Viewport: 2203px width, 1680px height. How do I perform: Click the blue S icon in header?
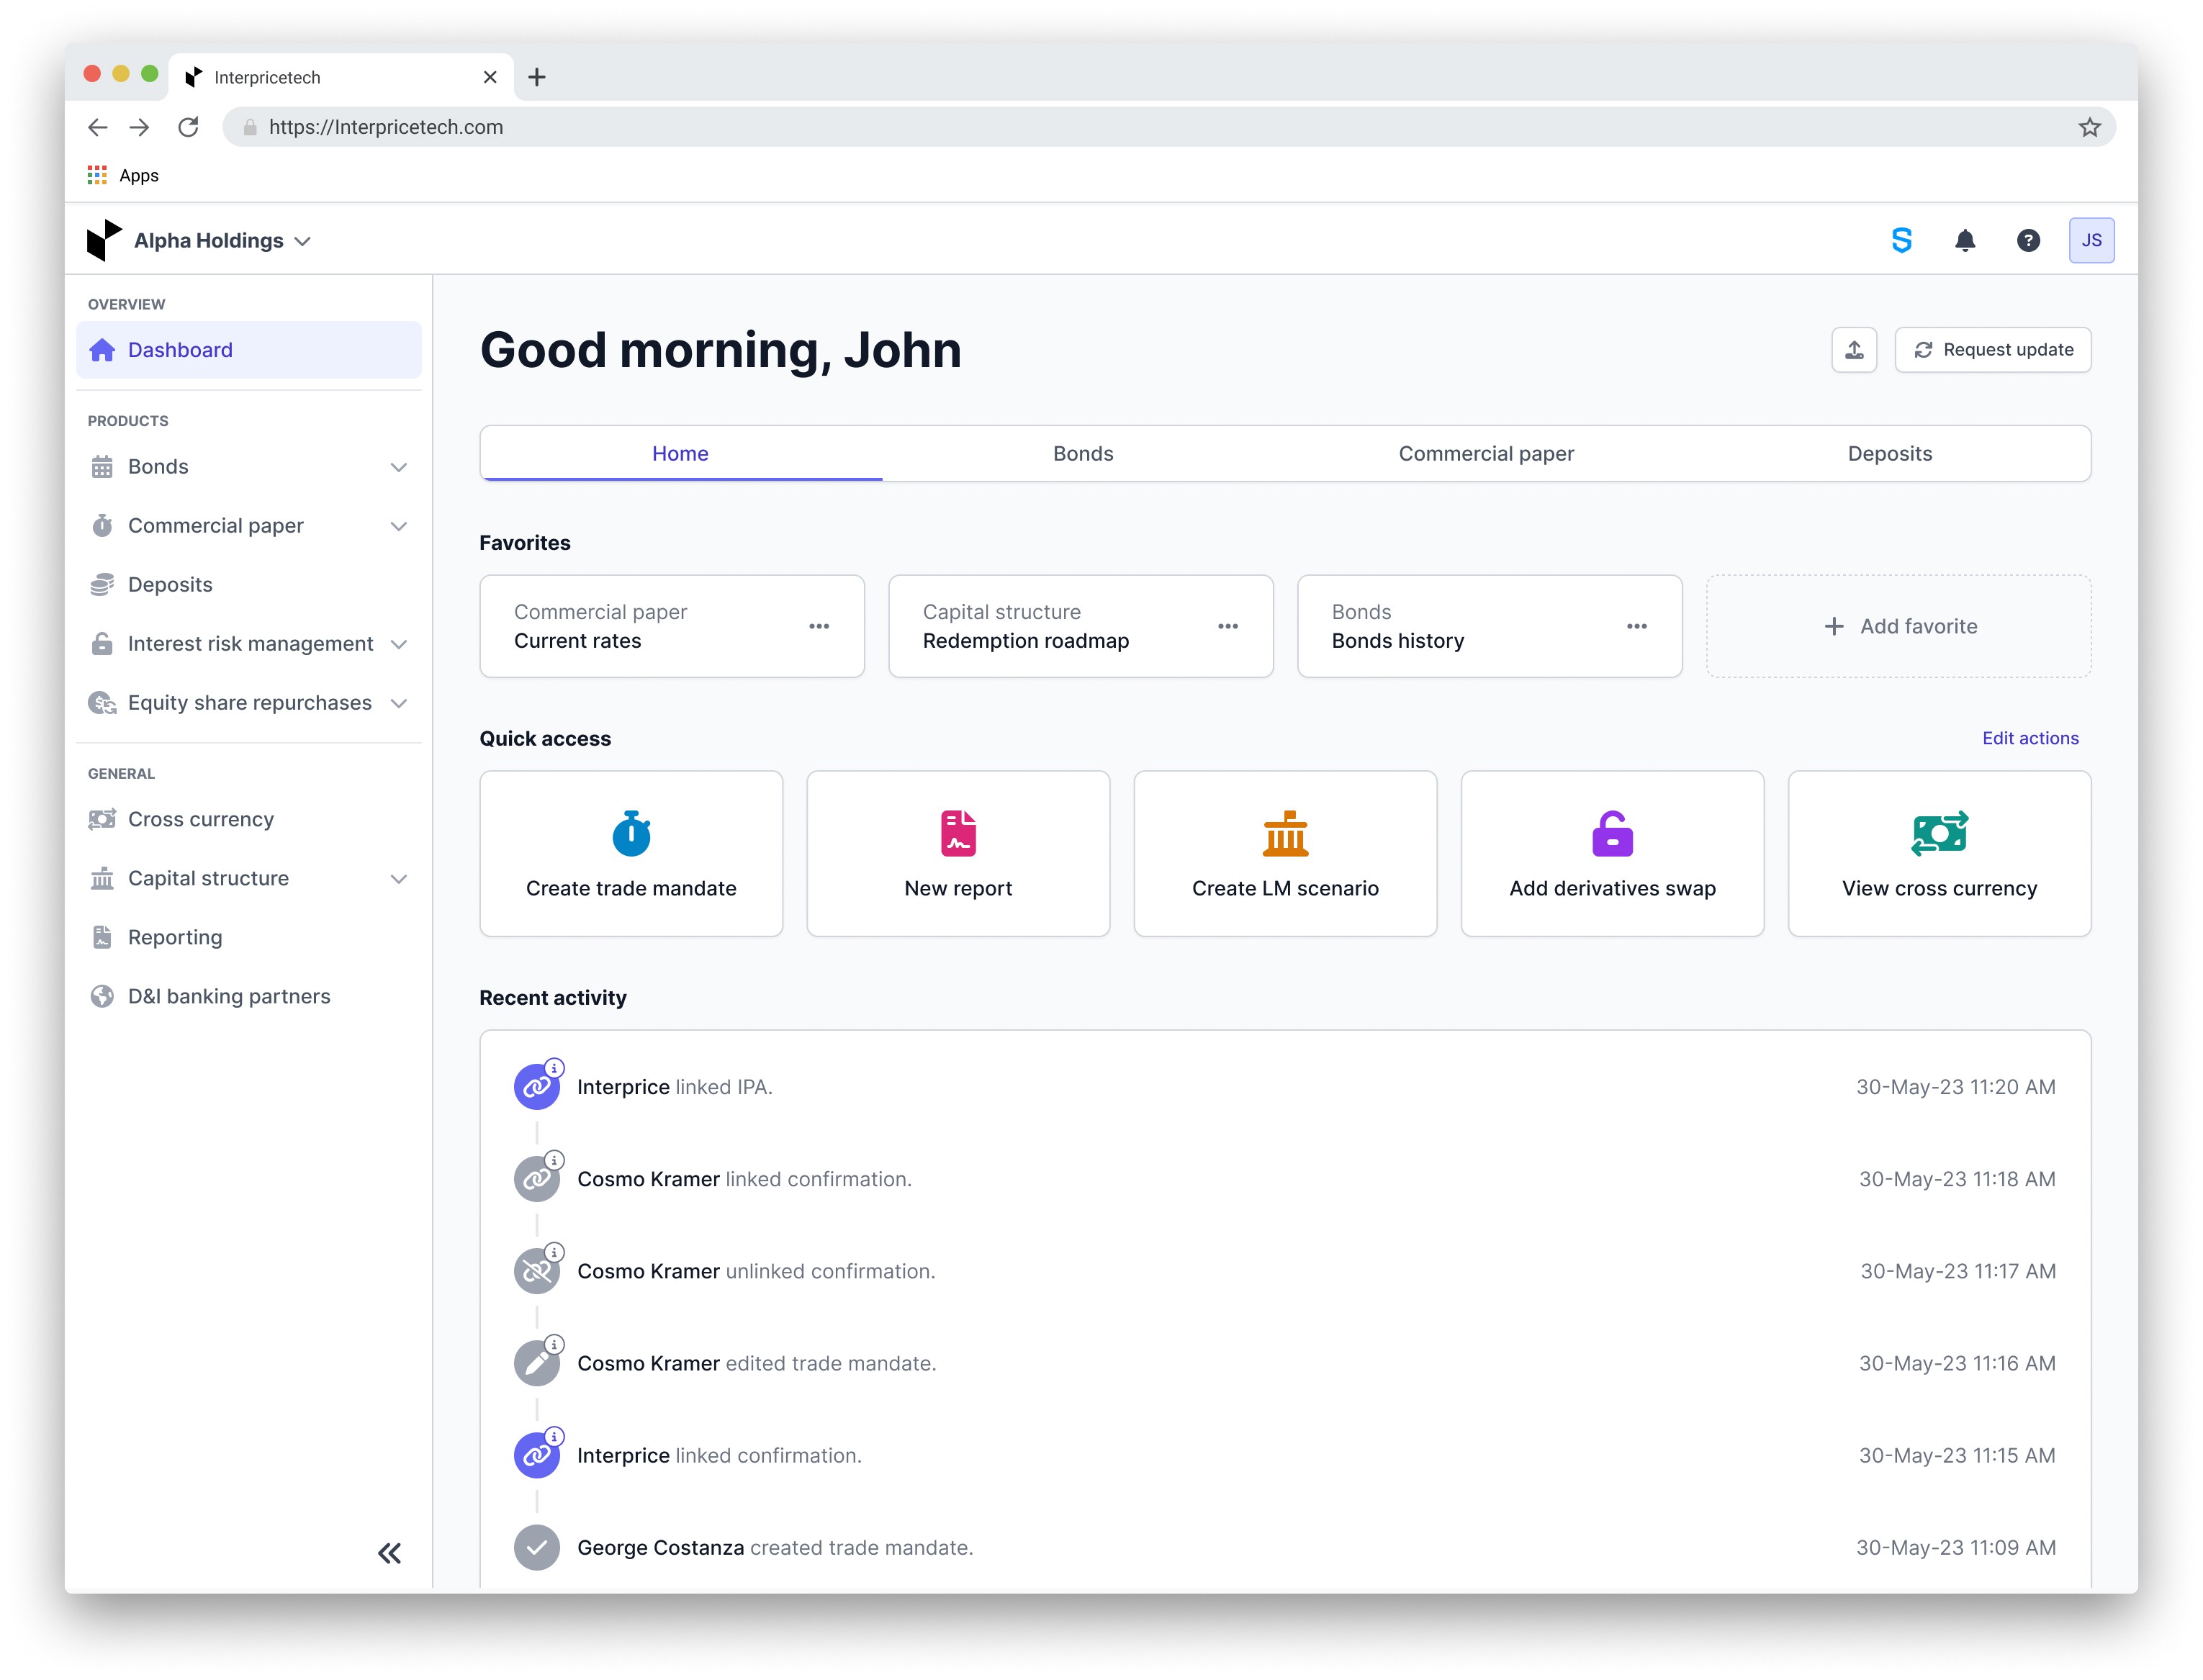click(1901, 240)
